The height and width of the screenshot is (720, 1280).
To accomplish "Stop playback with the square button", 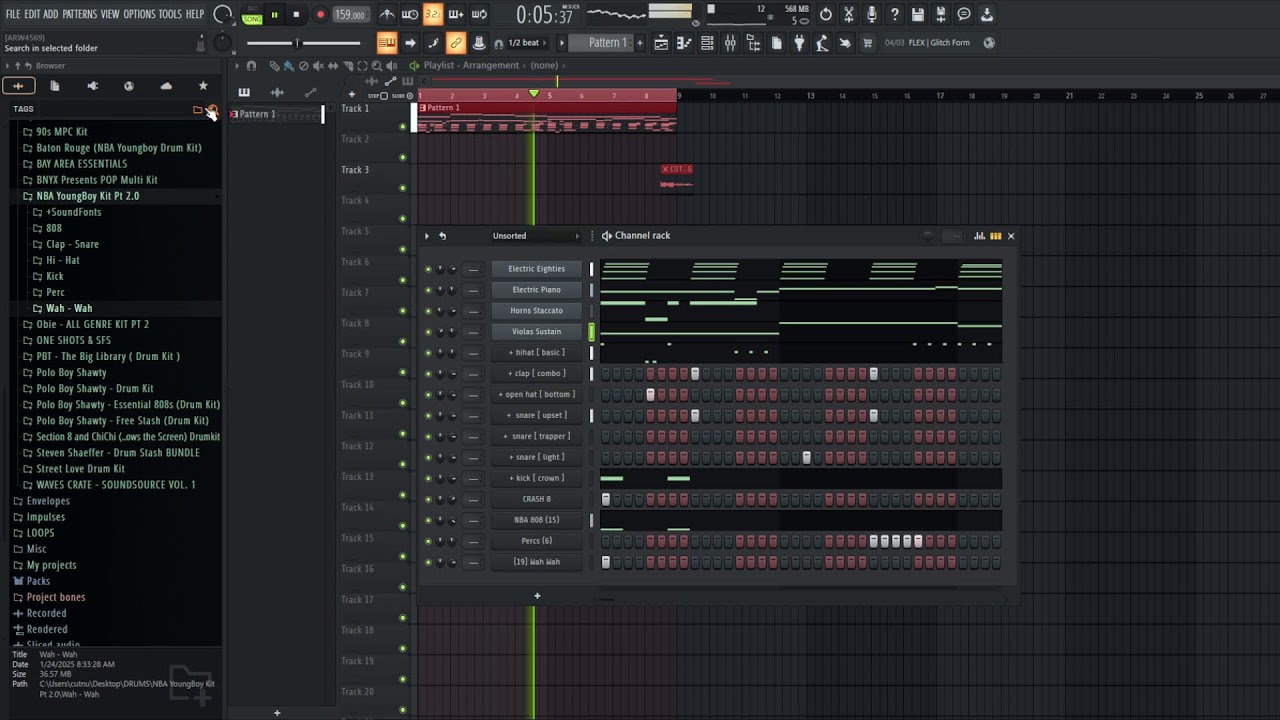I will 296,14.
